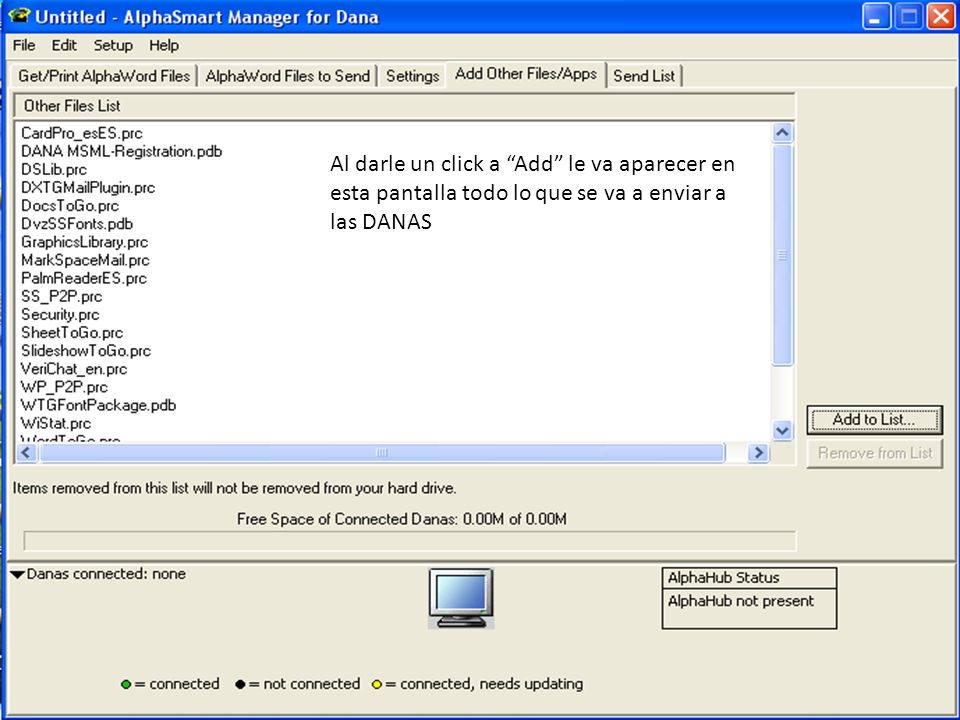Open the Edit menu

[x=64, y=45]
